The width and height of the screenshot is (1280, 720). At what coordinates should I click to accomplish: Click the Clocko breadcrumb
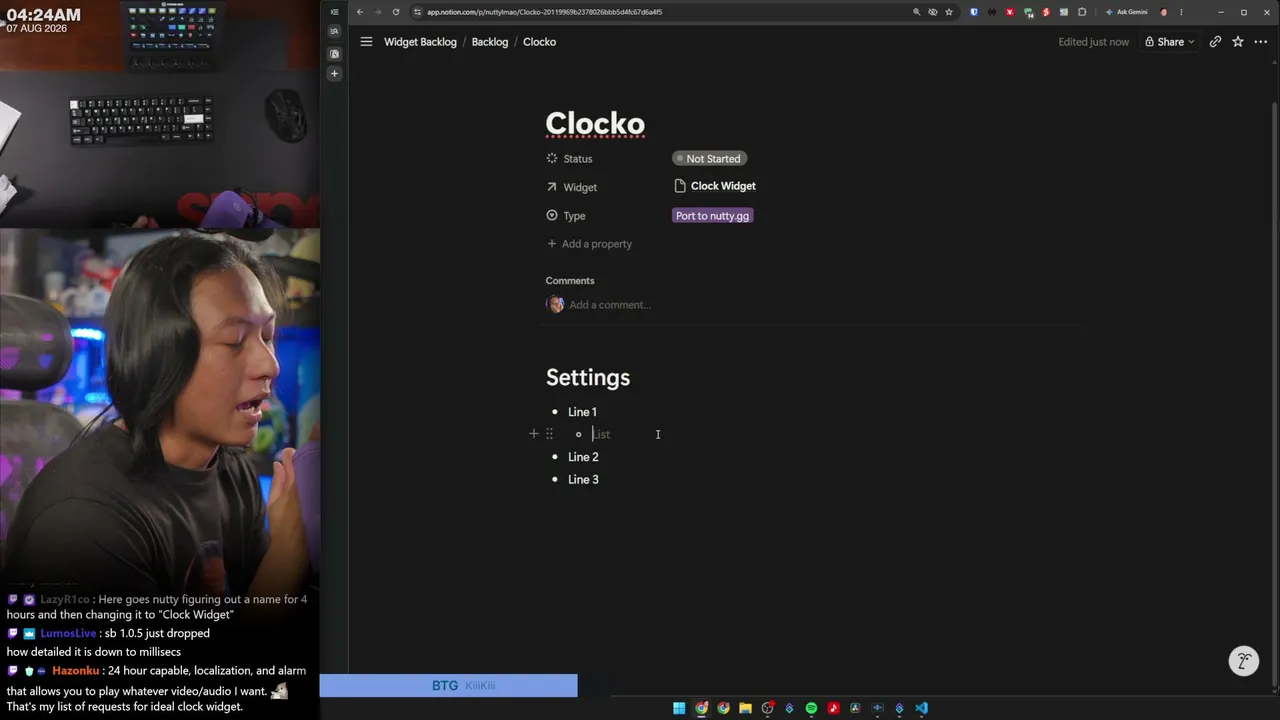tap(539, 42)
